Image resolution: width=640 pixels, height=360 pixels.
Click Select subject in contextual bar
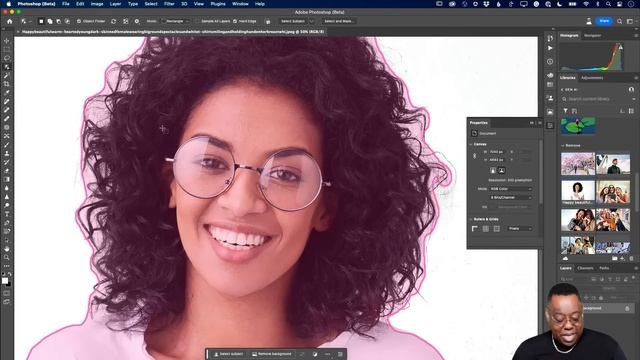229,354
